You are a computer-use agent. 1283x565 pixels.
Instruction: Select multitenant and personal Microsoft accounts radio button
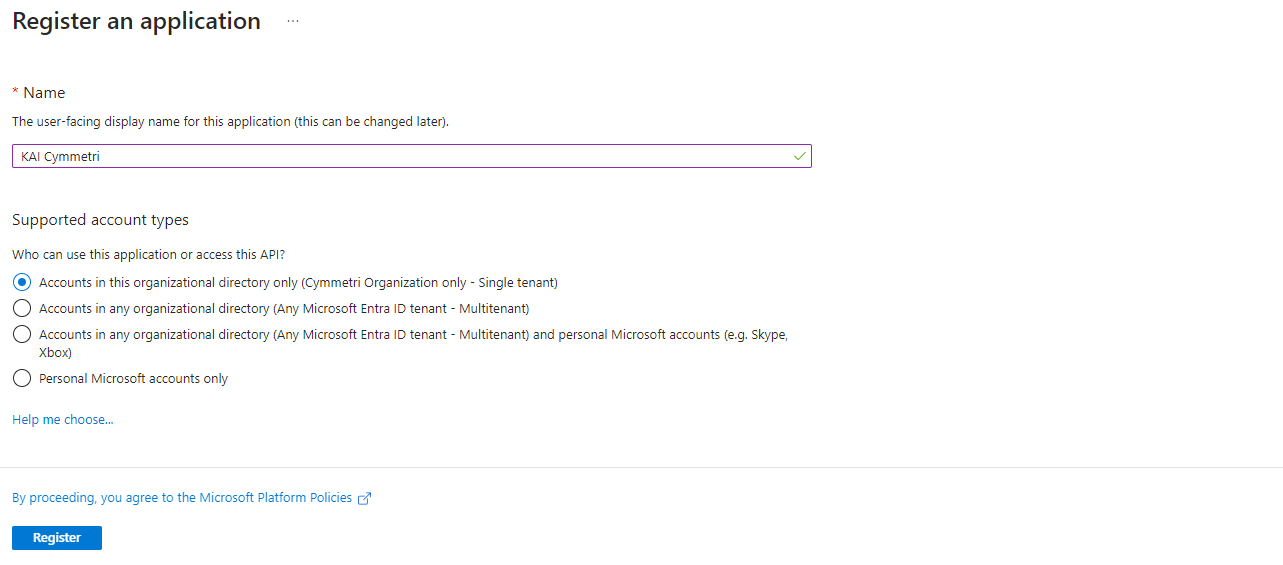pos(22,334)
